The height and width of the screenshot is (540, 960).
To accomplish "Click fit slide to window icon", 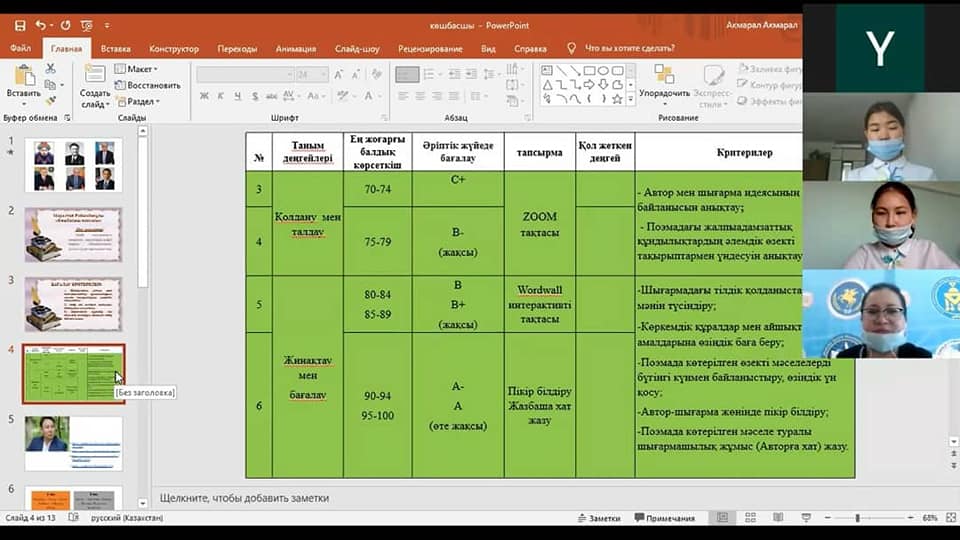I will [x=950, y=518].
